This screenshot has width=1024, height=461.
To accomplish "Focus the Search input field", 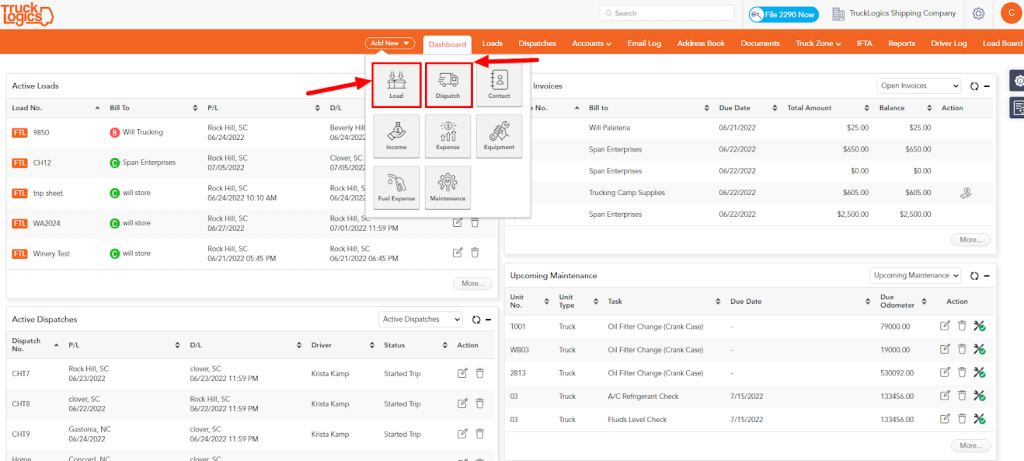I will click(667, 13).
